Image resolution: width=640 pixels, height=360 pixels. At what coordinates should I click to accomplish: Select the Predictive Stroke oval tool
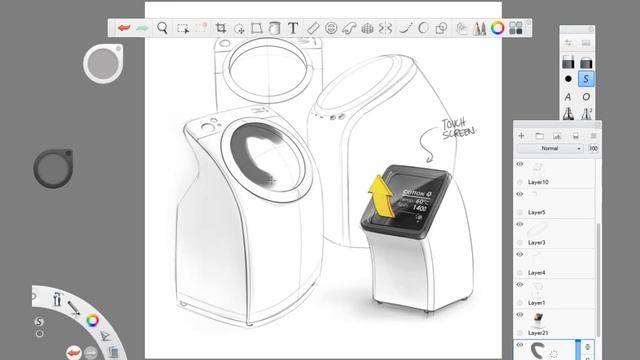(423, 28)
